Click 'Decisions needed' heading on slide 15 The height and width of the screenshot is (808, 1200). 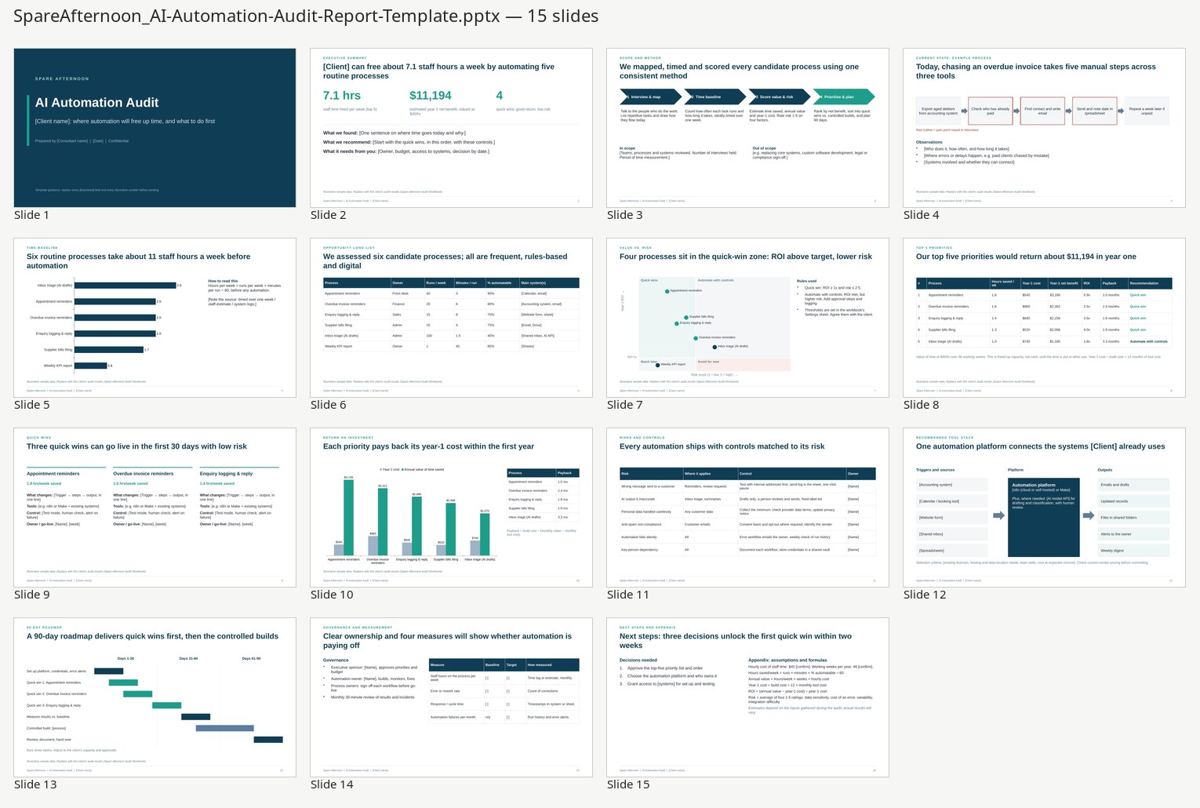tap(638, 660)
